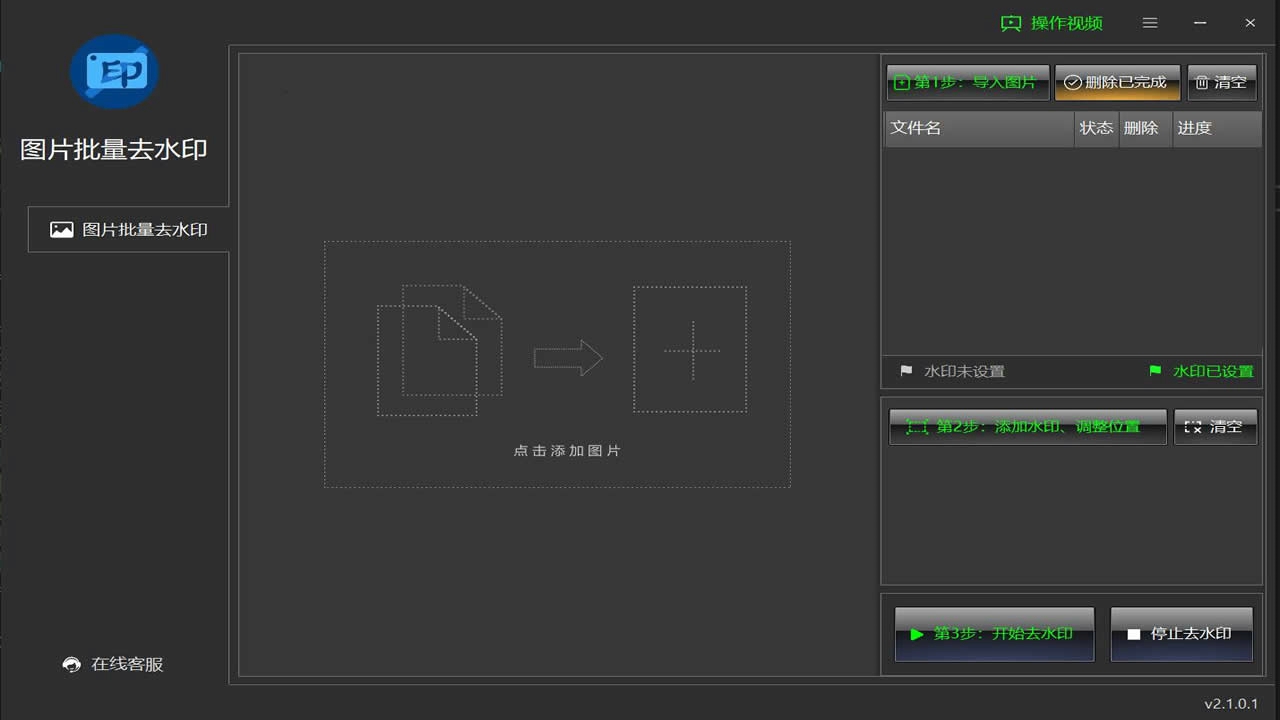
Task: Click the 删除 column header
Action: (1141, 128)
